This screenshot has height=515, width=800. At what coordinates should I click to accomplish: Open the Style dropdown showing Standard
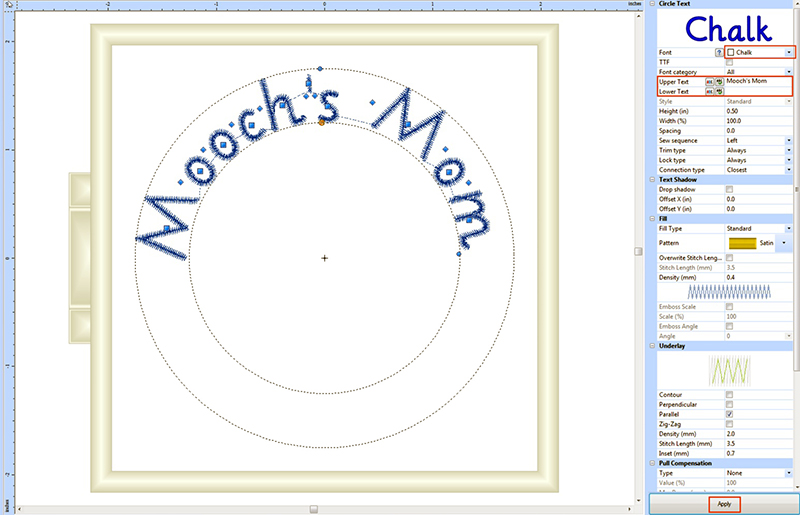[789, 101]
